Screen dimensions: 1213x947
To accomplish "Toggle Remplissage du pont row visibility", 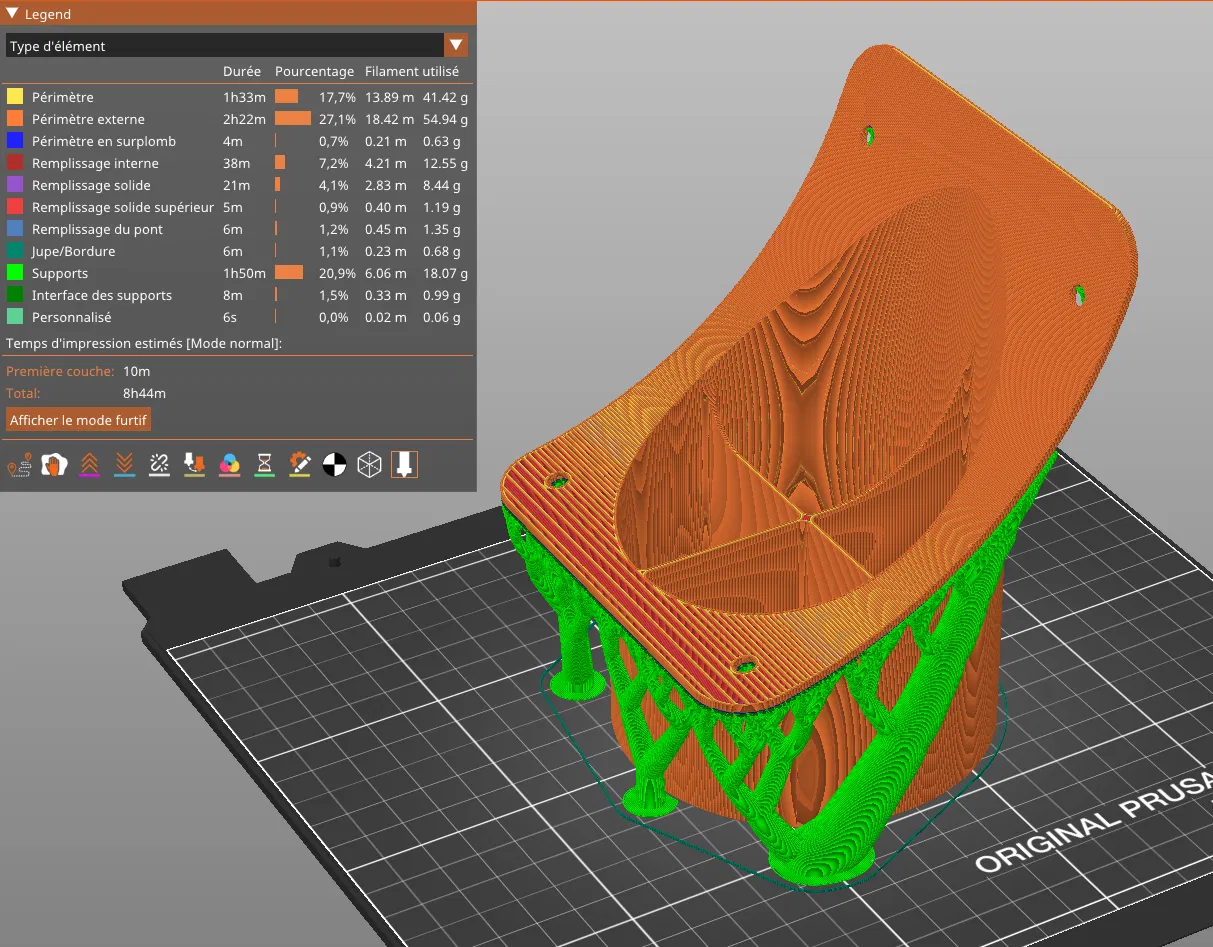I will [x=237, y=229].
